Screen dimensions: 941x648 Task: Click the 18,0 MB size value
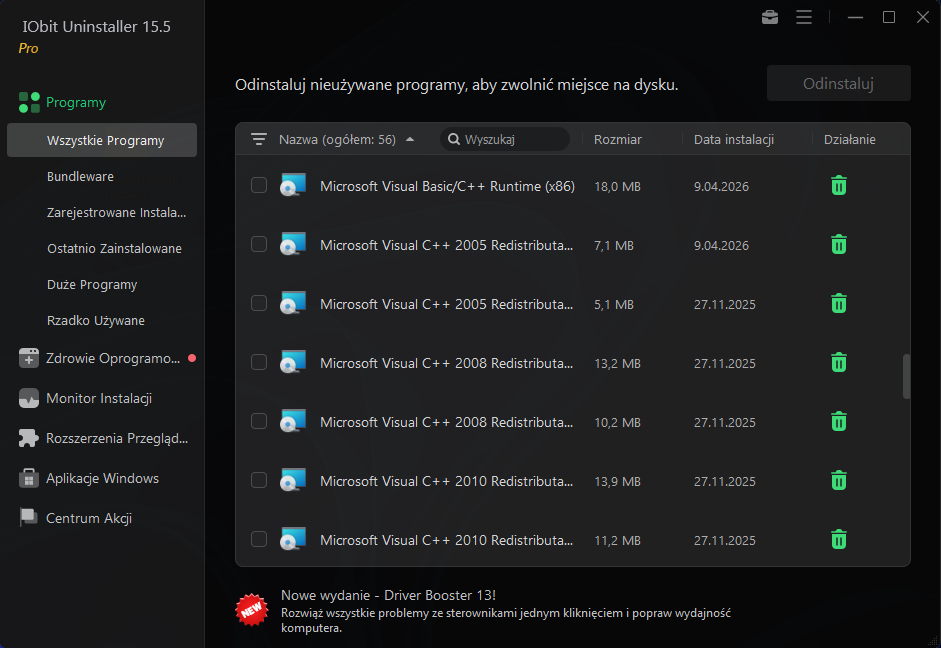617,187
